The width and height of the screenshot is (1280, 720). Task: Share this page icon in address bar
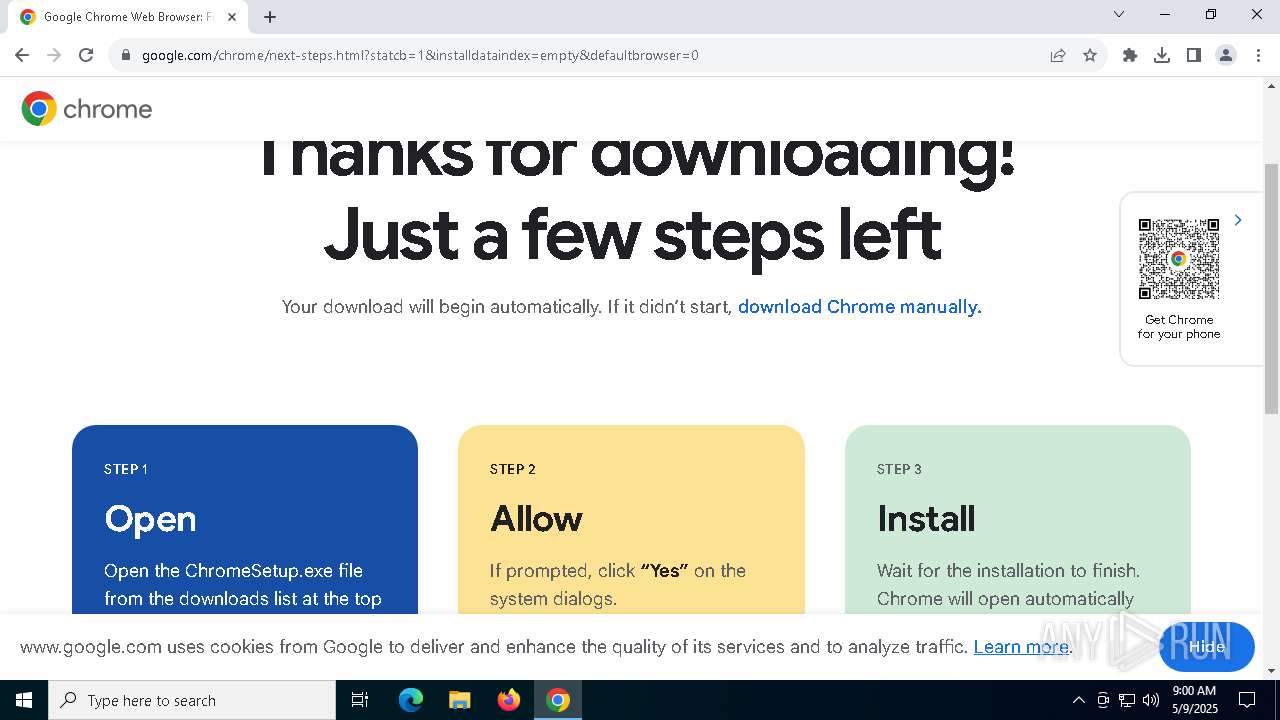click(1058, 55)
